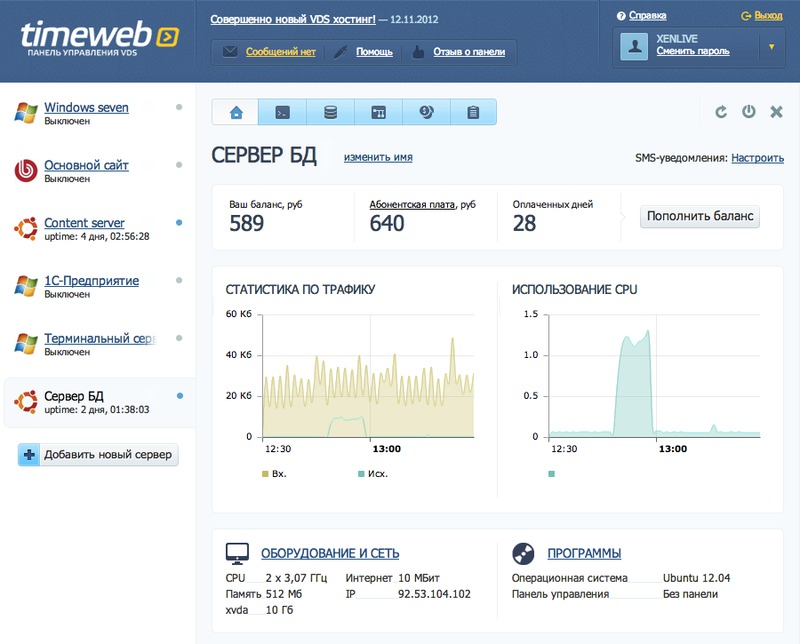Image resolution: width=800 pixels, height=644 pixels.
Task: Toggle the Вх. incoming traffic legend
Action: (x=274, y=474)
